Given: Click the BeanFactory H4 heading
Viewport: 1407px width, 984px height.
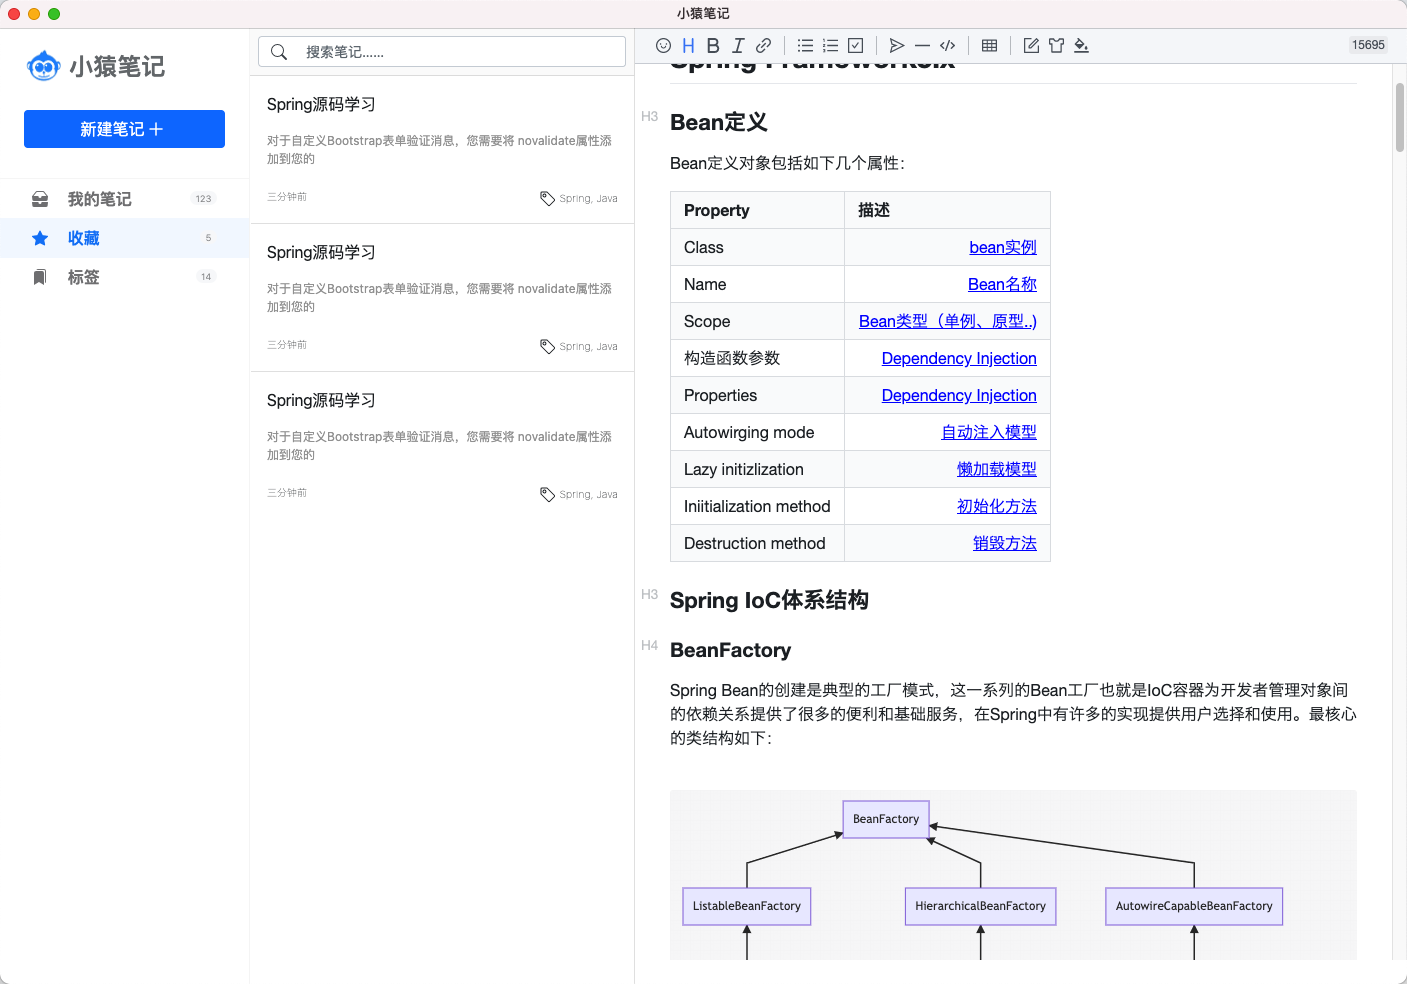Looking at the screenshot, I should click(x=730, y=650).
